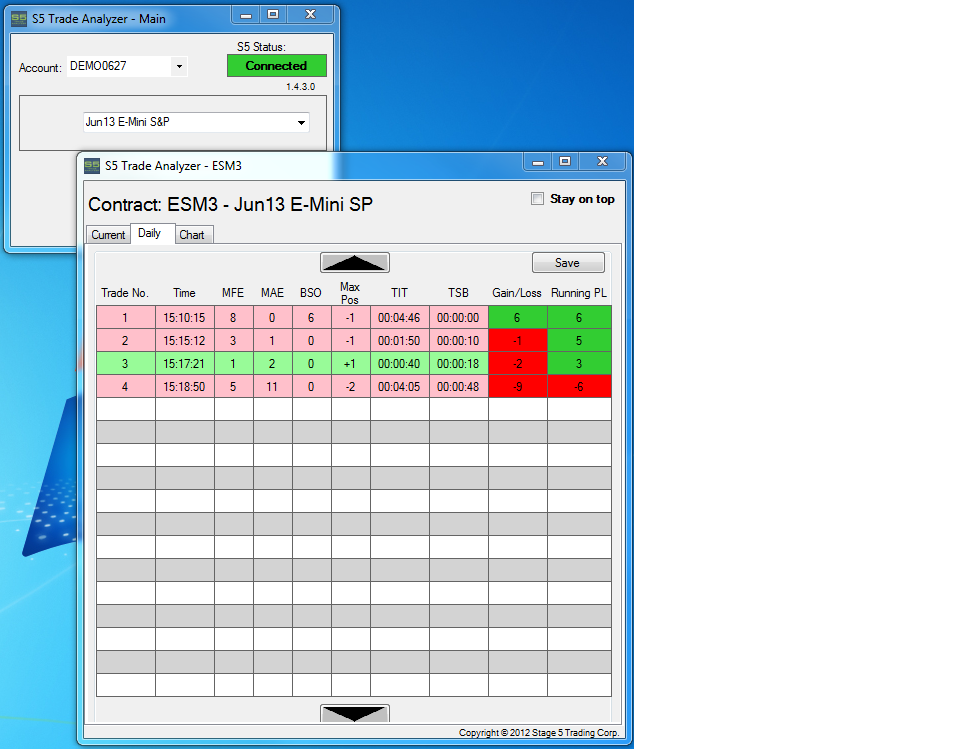Click the contract heading ESM3 - Jun13 E-Mini SP
This screenshot has height=749, width=960.
(x=230, y=204)
